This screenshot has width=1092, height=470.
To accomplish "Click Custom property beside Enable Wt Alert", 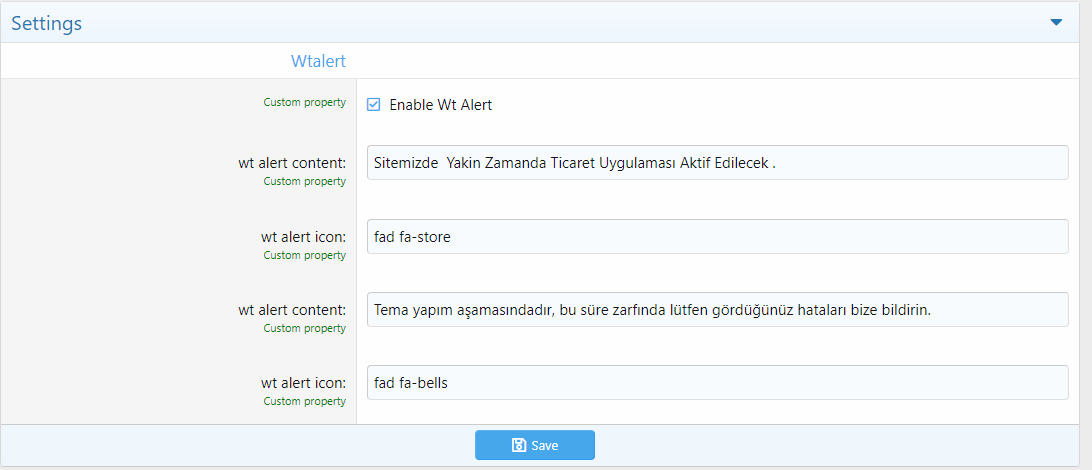I will (x=304, y=102).
